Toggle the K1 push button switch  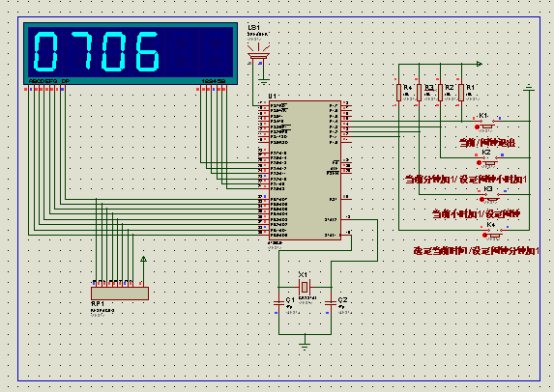point(488,124)
